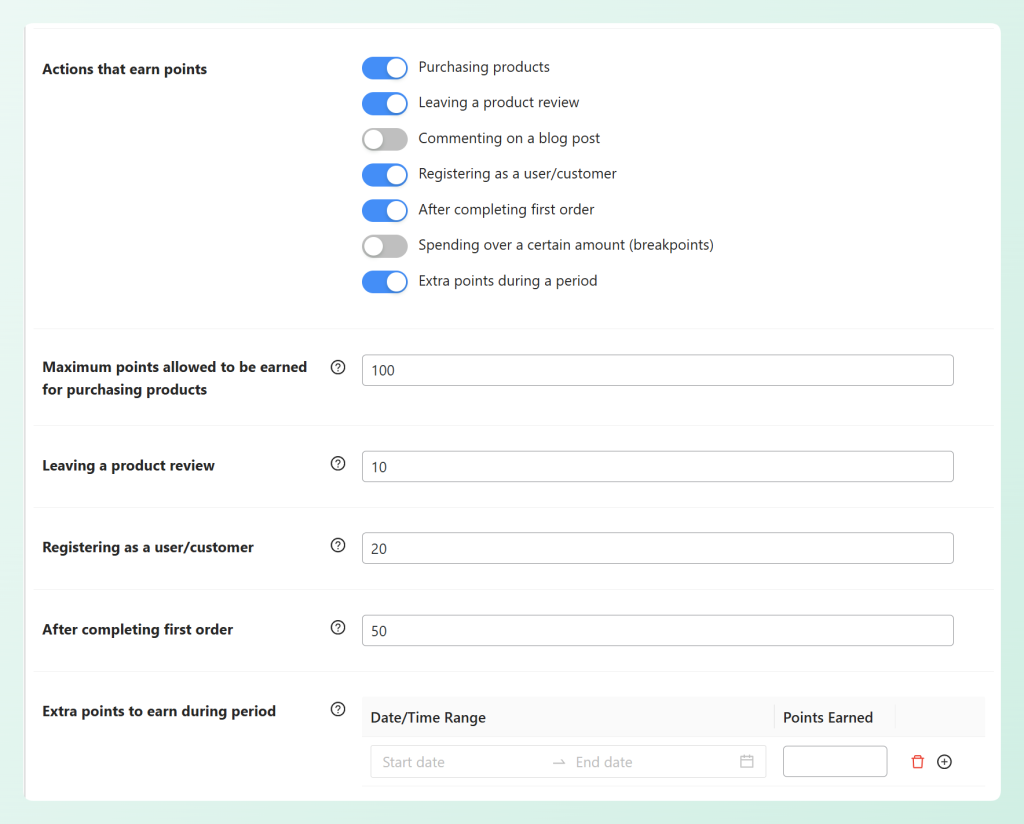Disable Registering as a user/customer action

(x=384, y=175)
